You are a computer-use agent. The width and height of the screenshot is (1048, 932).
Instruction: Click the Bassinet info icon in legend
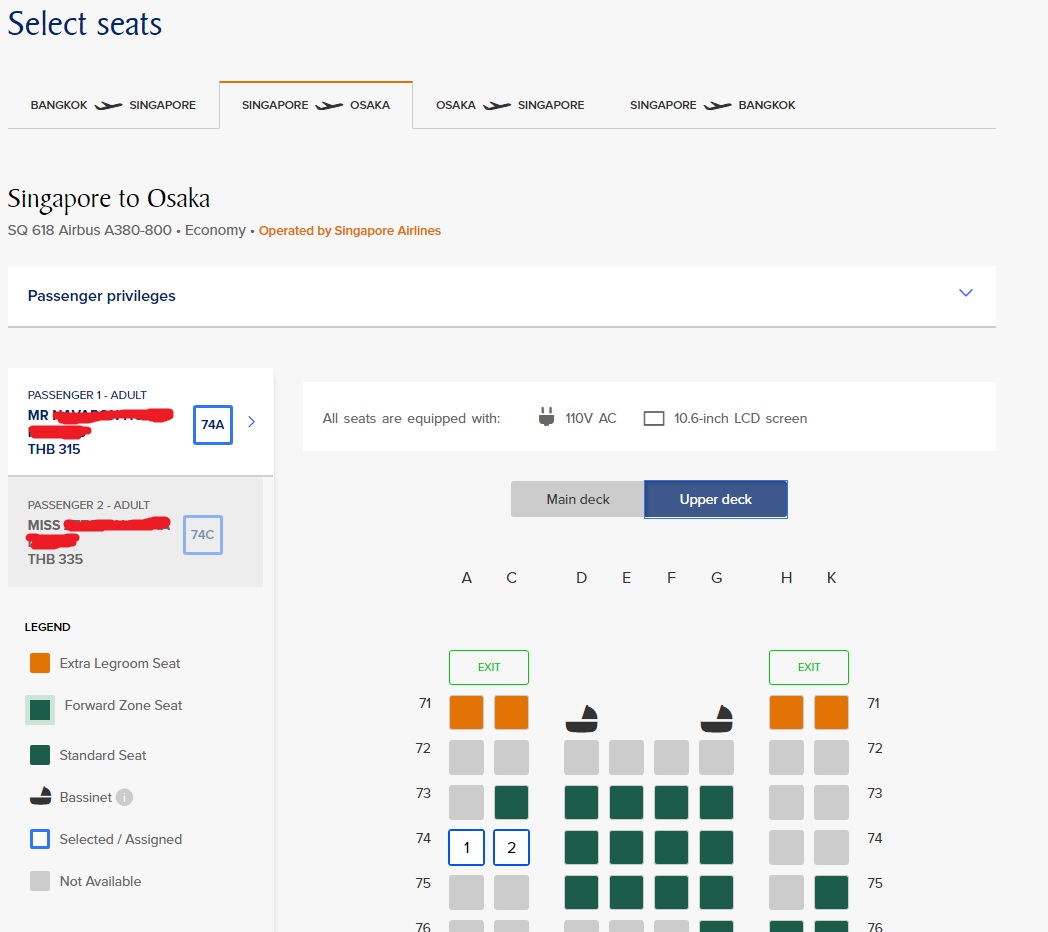coord(124,798)
